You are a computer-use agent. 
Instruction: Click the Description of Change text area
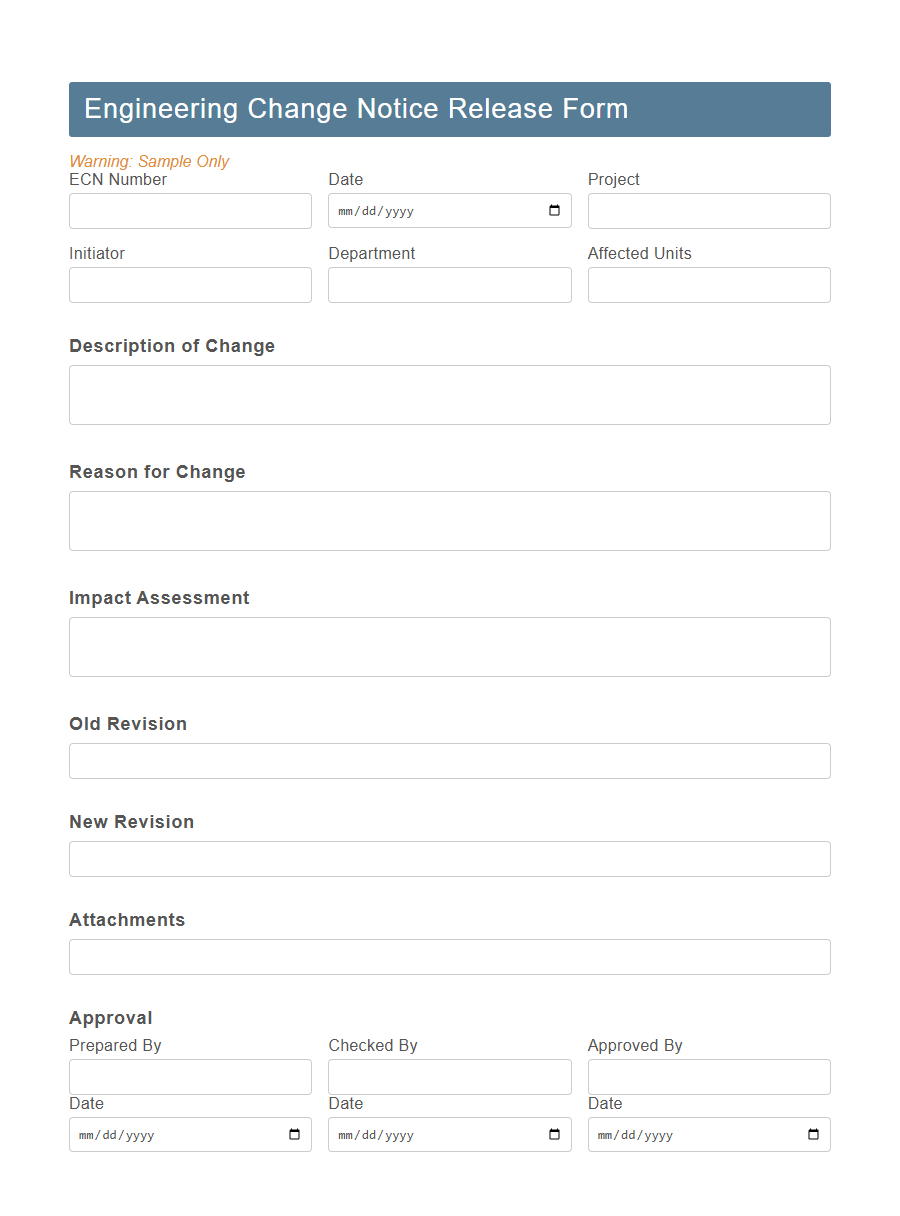[449, 394]
